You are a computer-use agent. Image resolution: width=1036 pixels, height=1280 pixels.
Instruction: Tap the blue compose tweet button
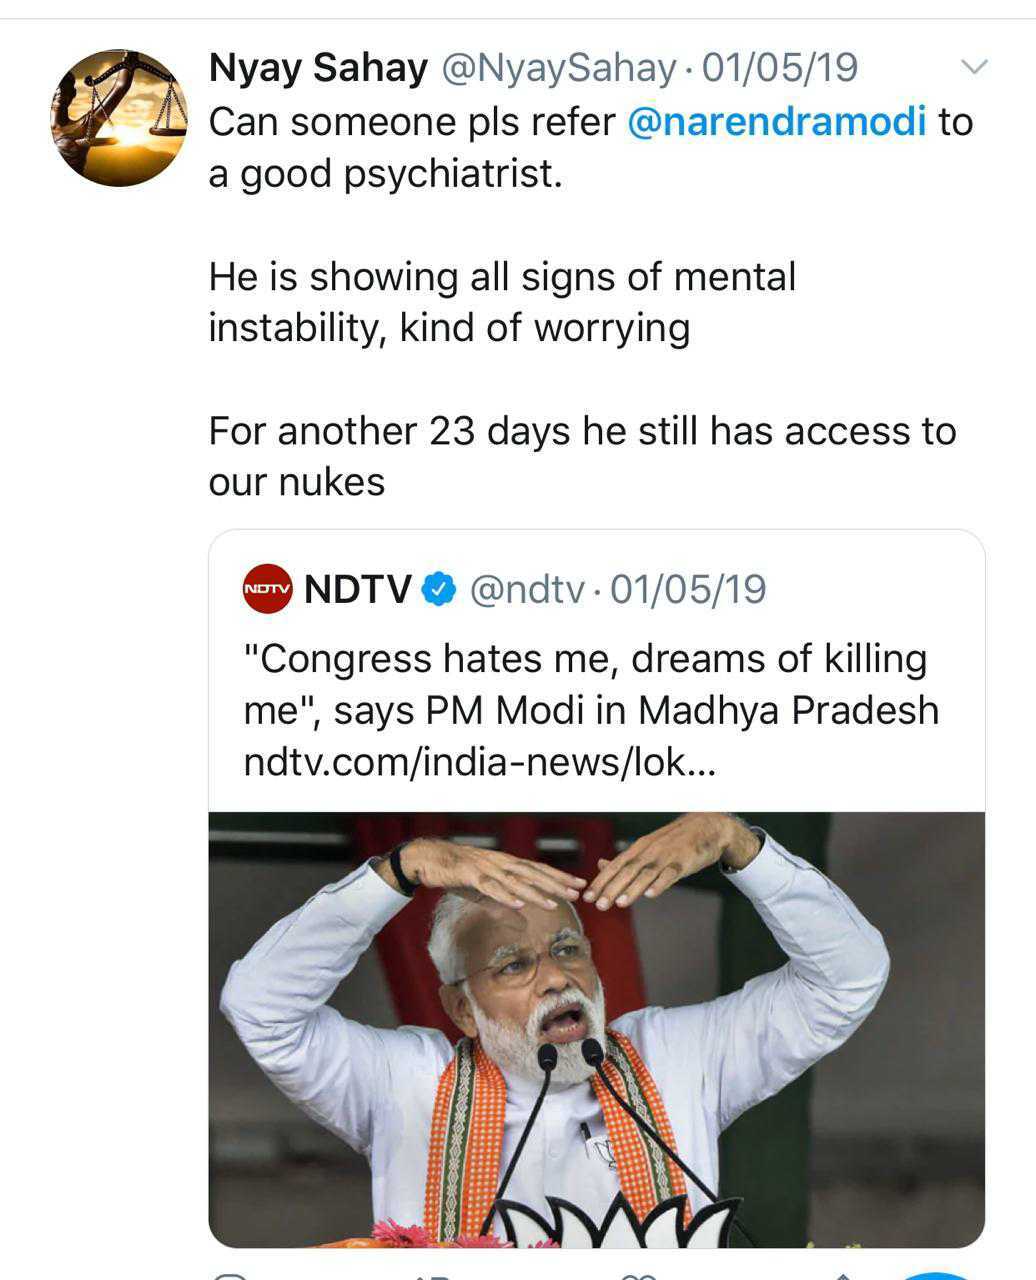[x=936, y=1275]
